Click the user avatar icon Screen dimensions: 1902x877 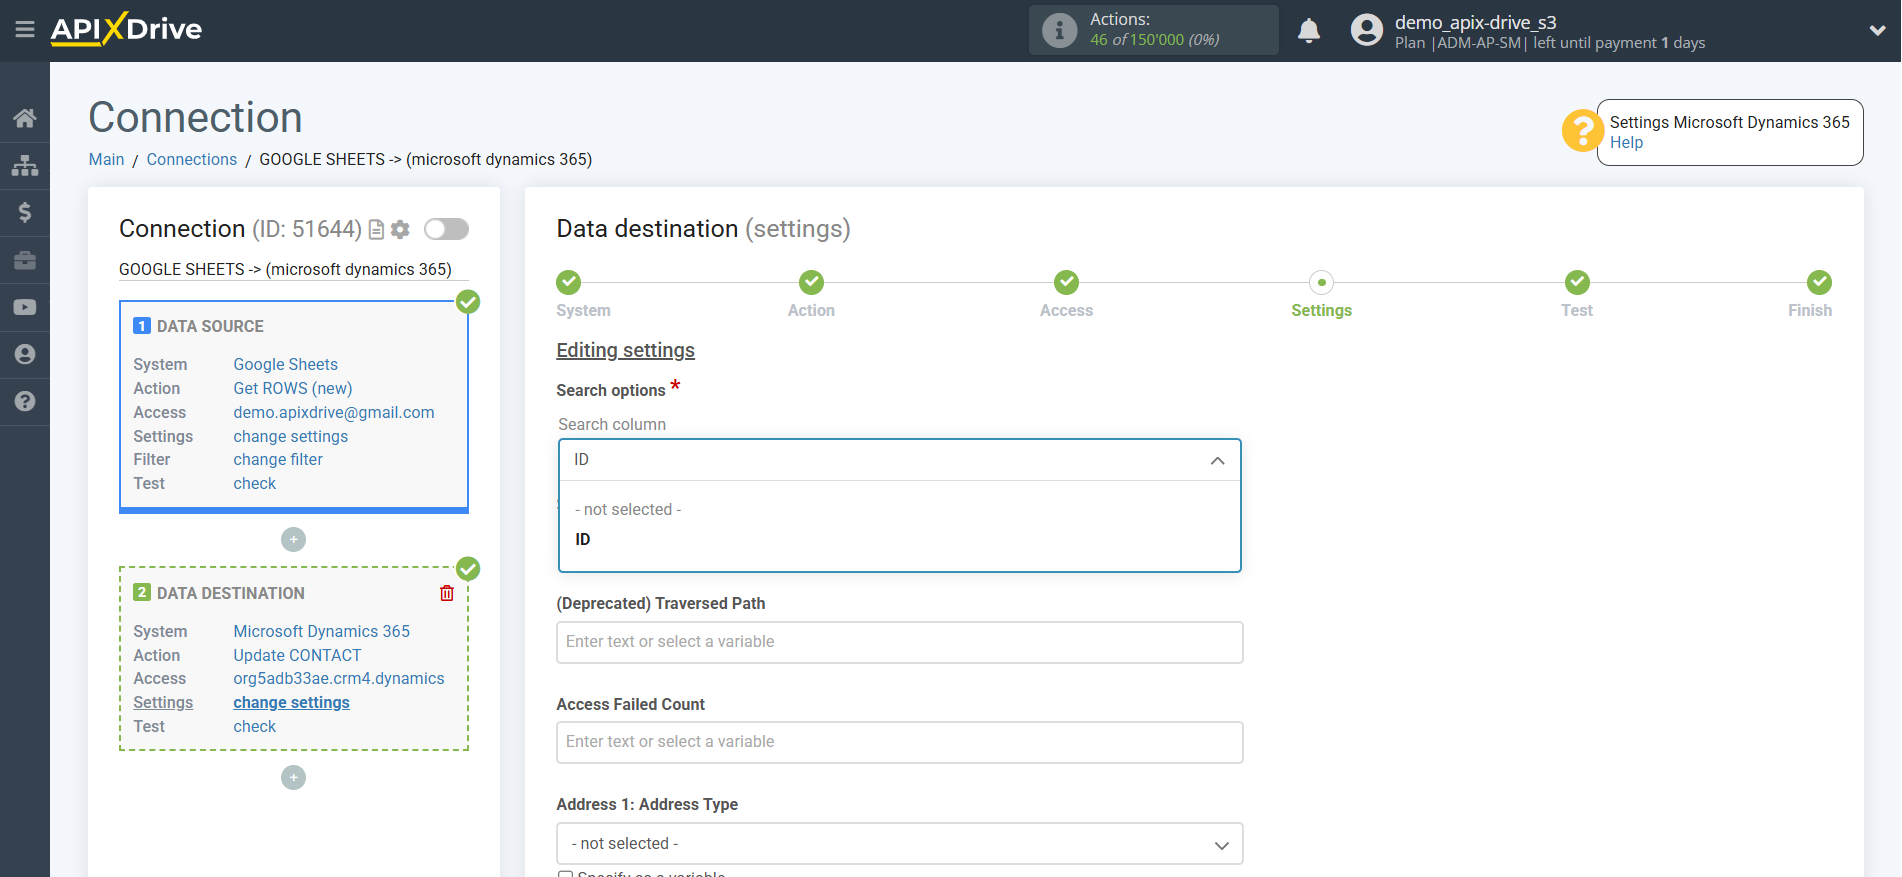pyautogui.click(x=1366, y=30)
